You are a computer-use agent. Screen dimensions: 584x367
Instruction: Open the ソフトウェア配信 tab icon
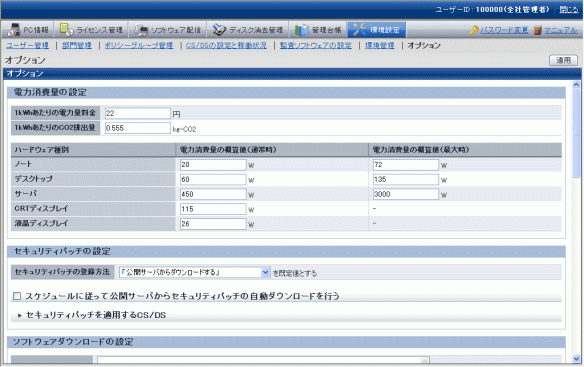(x=141, y=30)
